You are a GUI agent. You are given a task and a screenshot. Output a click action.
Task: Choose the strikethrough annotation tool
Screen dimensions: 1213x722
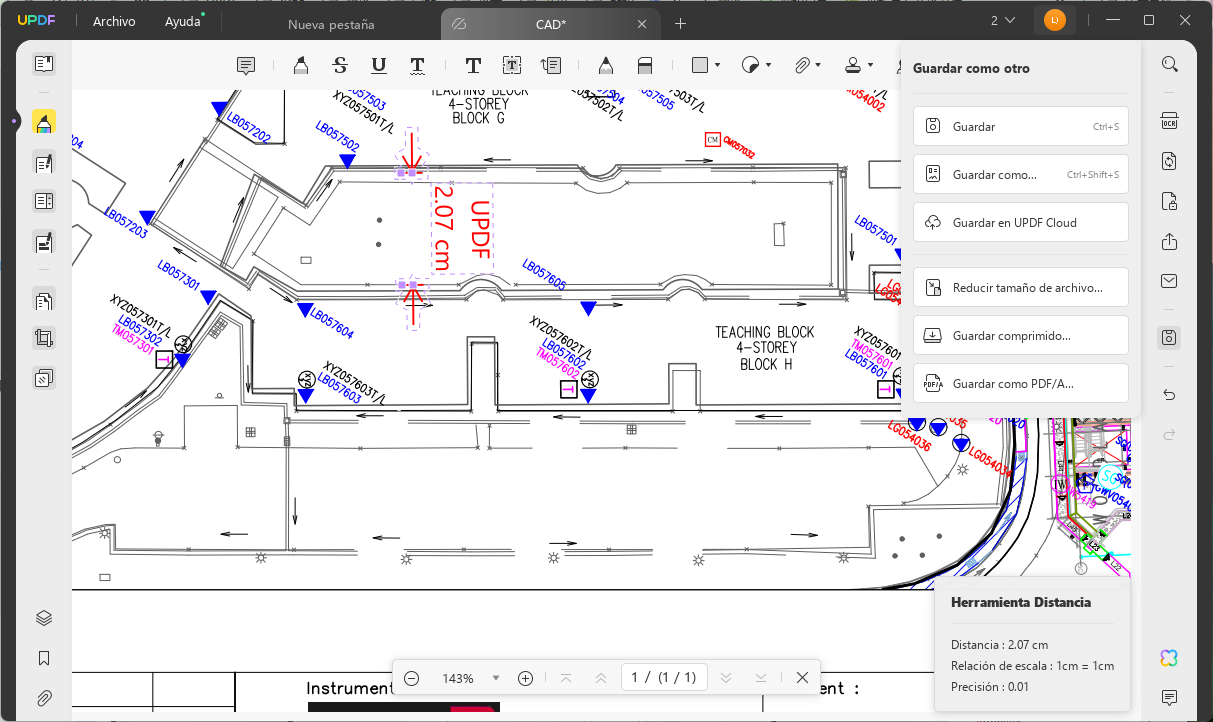coord(340,65)
